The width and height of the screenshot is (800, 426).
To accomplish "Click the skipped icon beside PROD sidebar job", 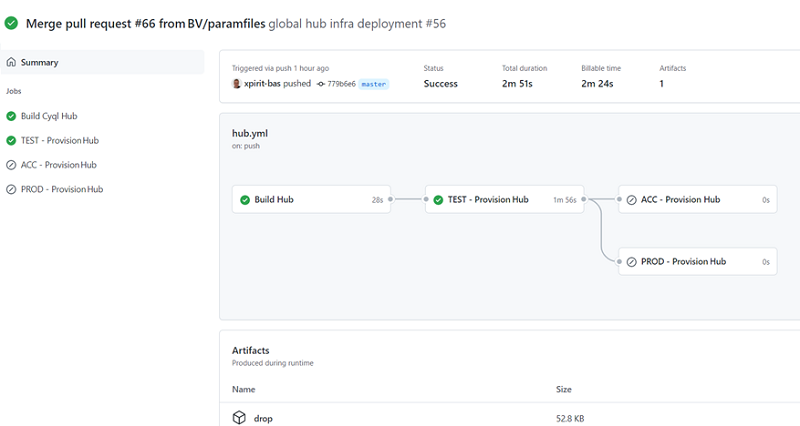I will (x=11, y=189).
